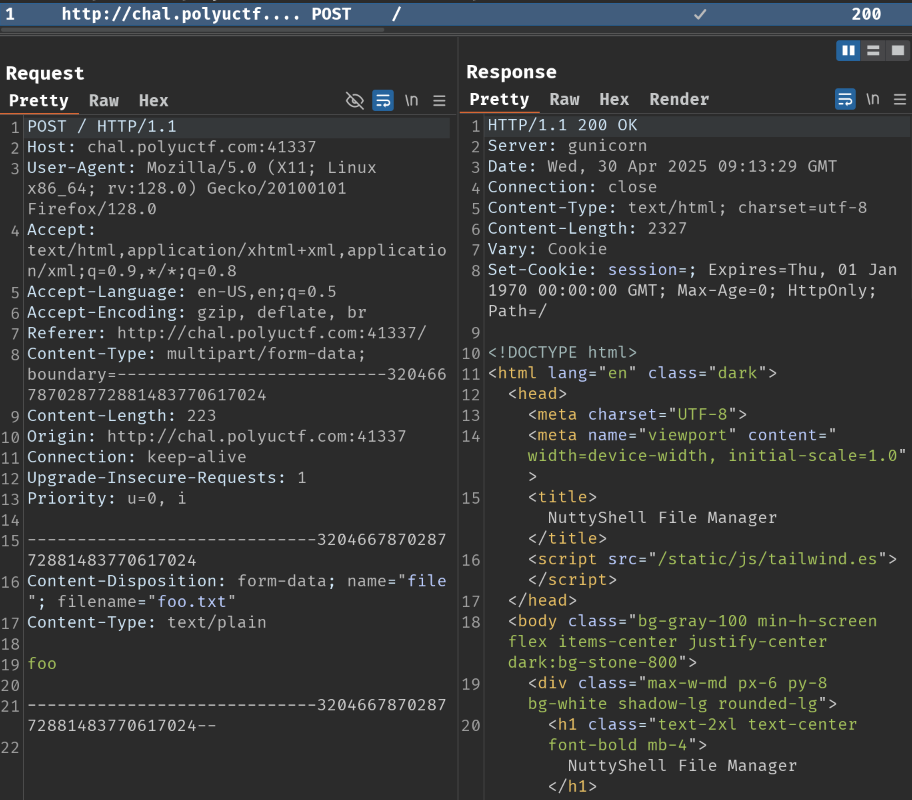This screenshot has width=912, height=800.
Task: Select history row 1 for chal.polyuctf POST
Action: tap(456, 14)
